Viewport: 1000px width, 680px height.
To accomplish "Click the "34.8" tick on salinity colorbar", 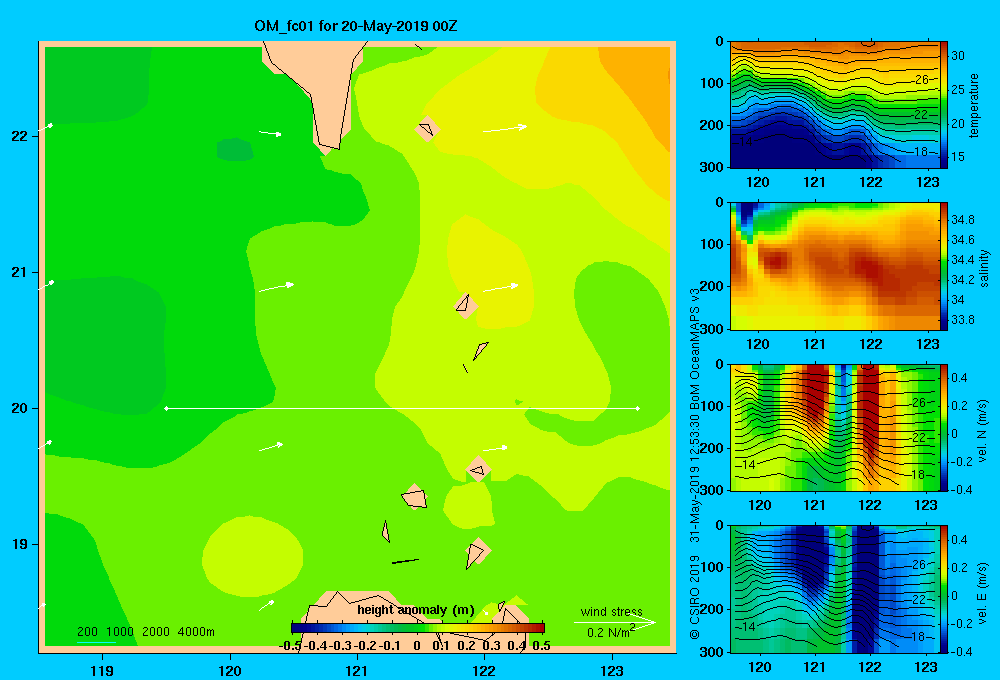I will [x=963, y=219].
